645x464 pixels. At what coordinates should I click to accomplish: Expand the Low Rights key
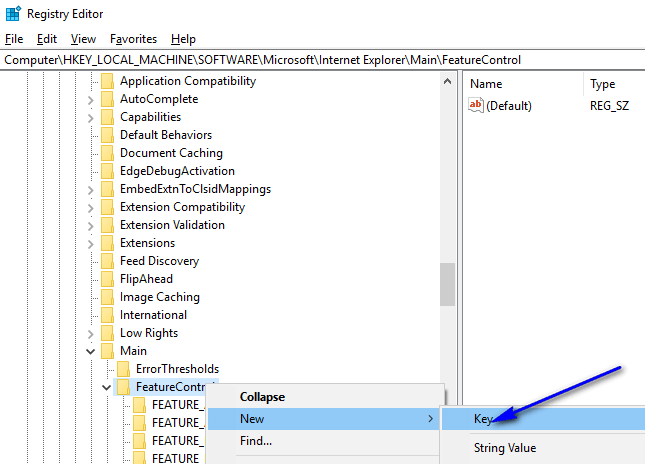coord(90,334)
